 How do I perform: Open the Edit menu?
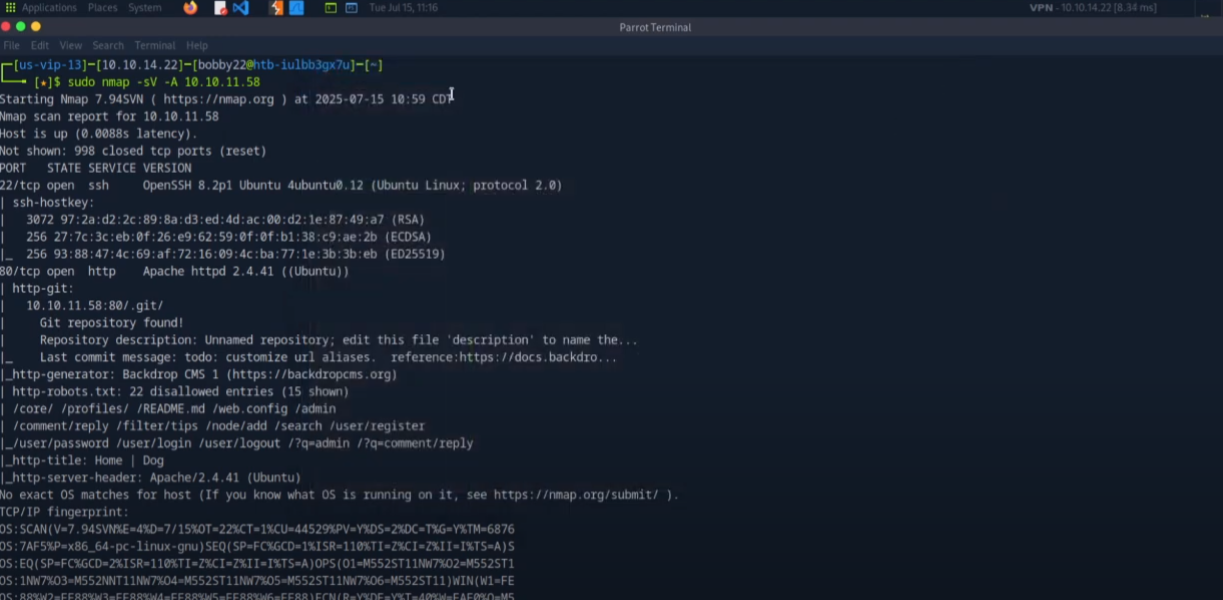(40, 45)
